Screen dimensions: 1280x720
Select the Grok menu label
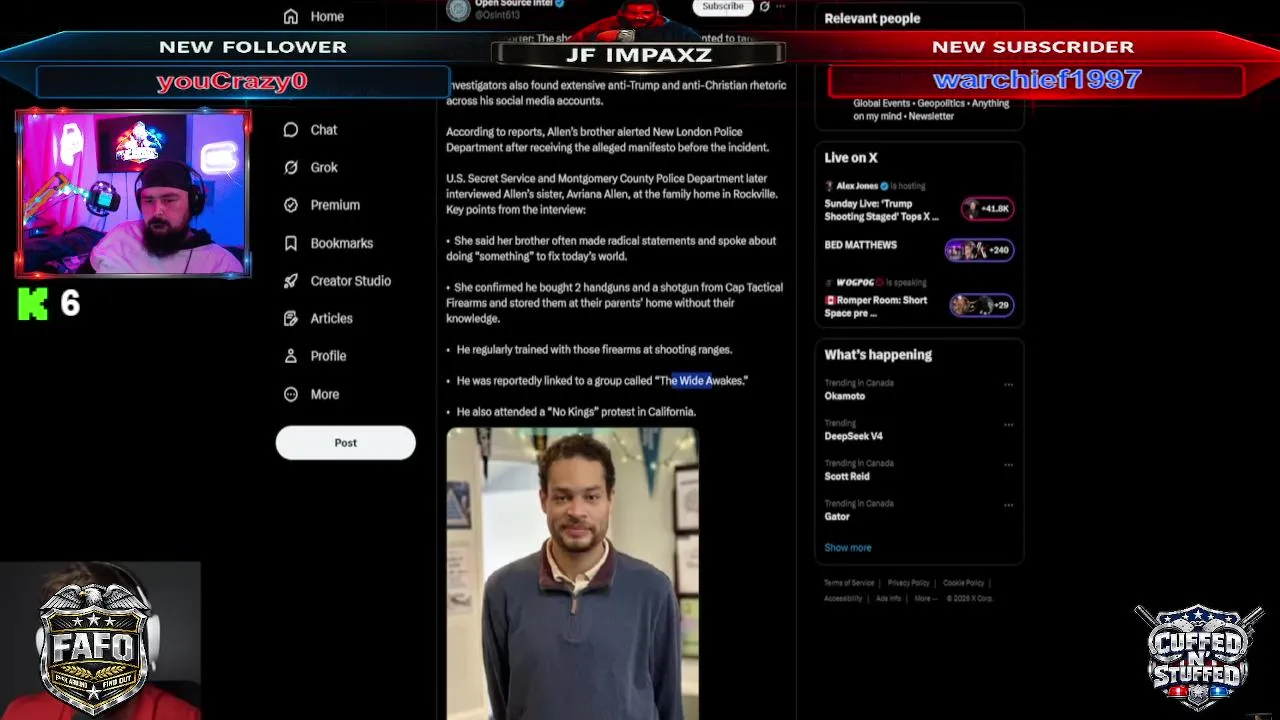324,167
